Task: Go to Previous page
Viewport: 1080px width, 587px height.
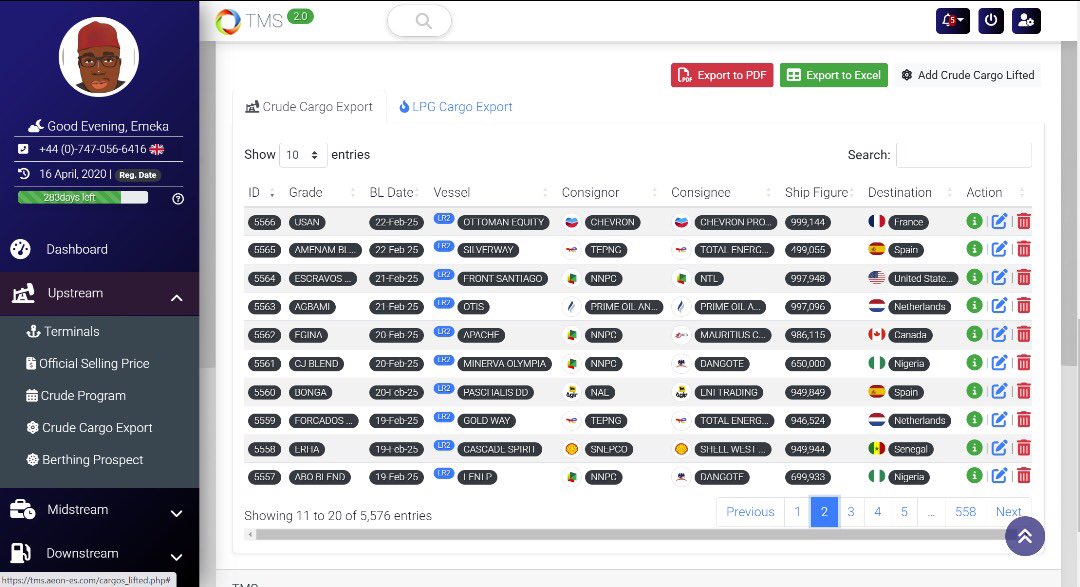Action: [750, 512]
